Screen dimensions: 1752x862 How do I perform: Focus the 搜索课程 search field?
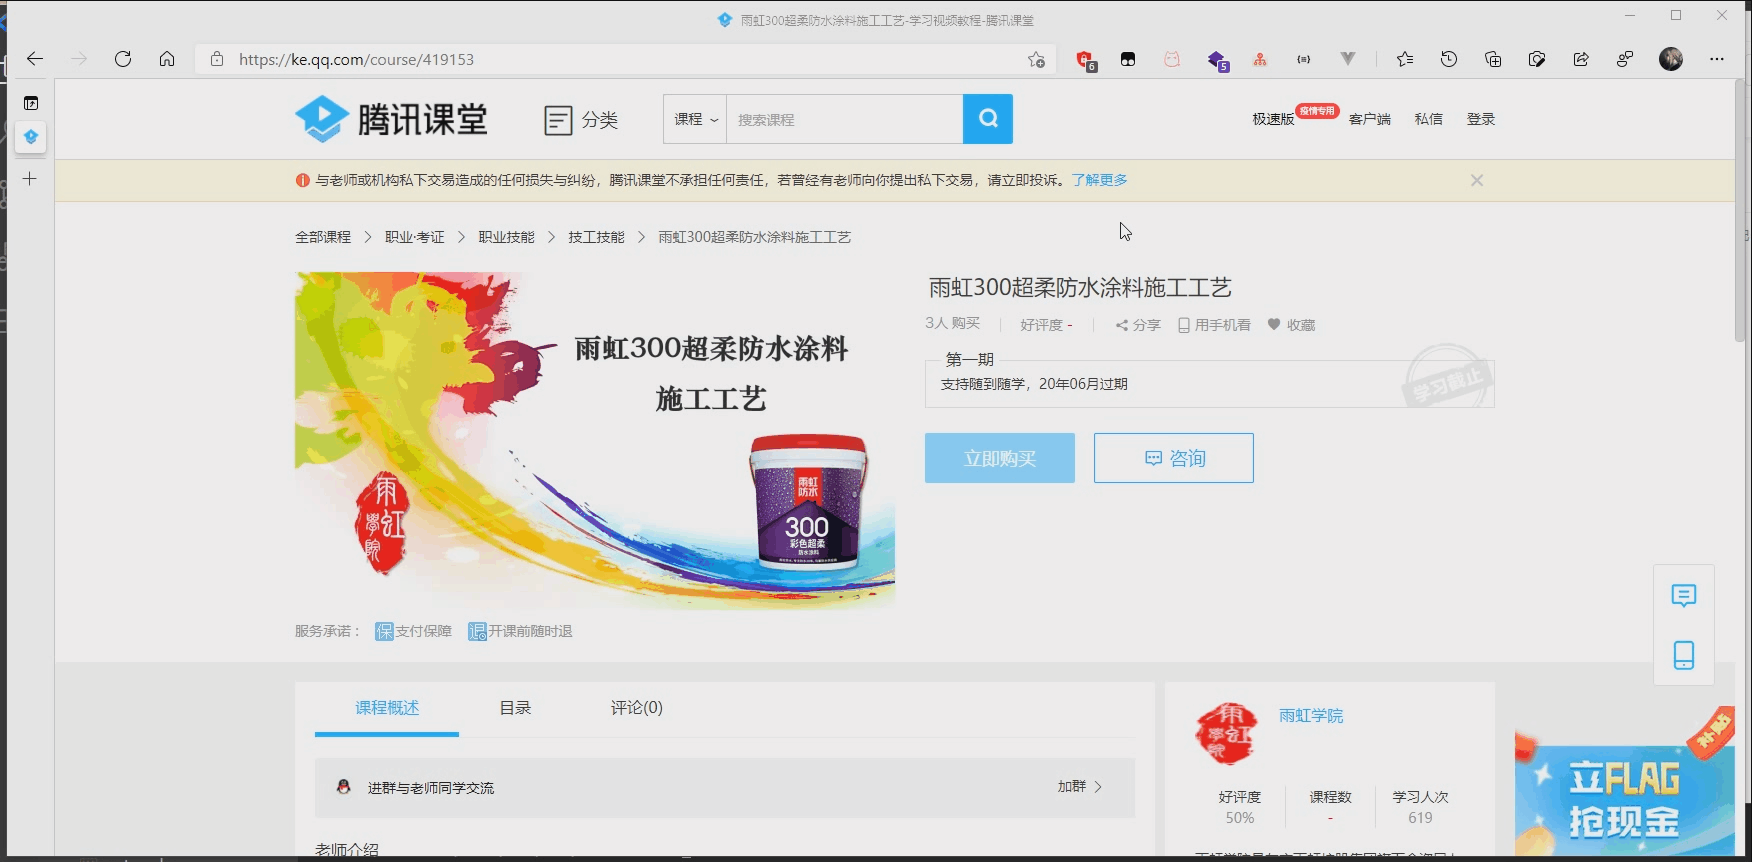[x=844, y=119]
